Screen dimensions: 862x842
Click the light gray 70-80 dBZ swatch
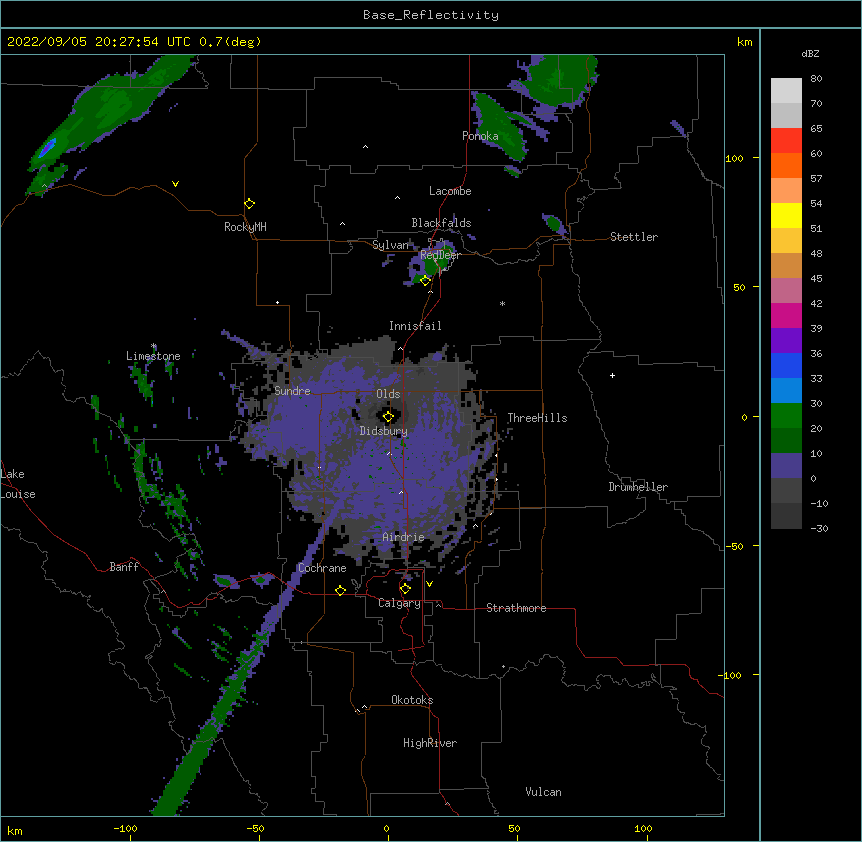(786, 91)
